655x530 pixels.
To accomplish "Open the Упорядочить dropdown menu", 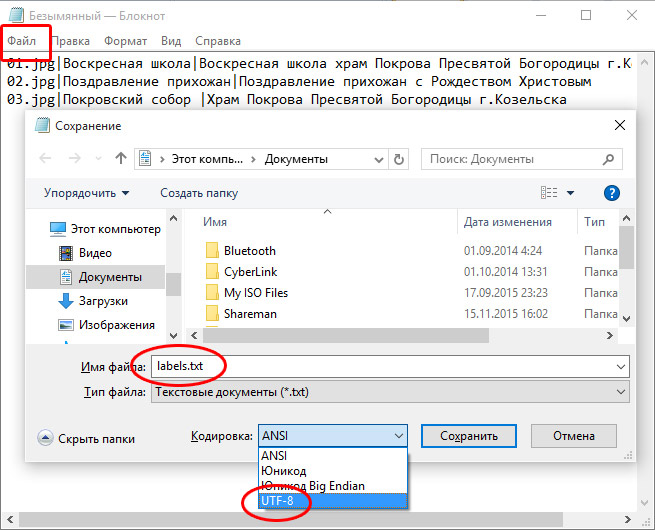I will (x=86, y=193).
